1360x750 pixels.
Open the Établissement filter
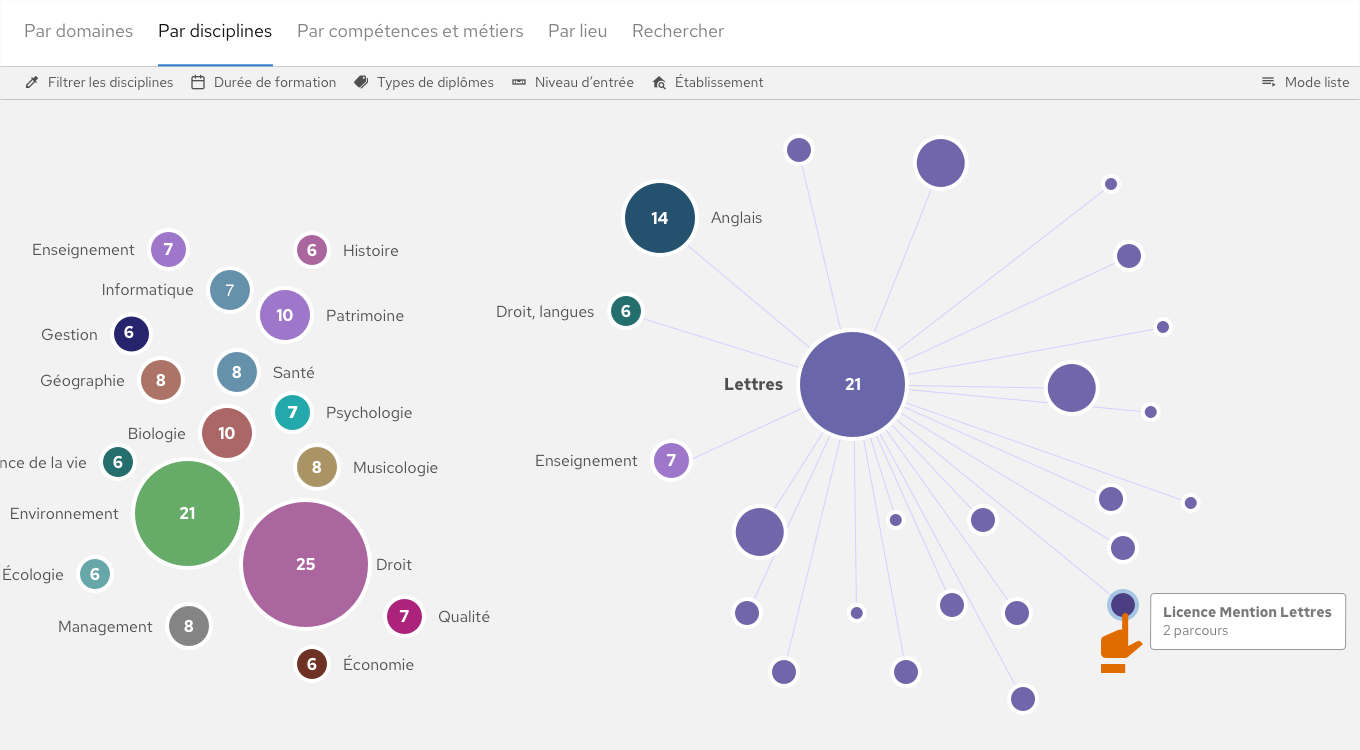(x=708, y=82)
